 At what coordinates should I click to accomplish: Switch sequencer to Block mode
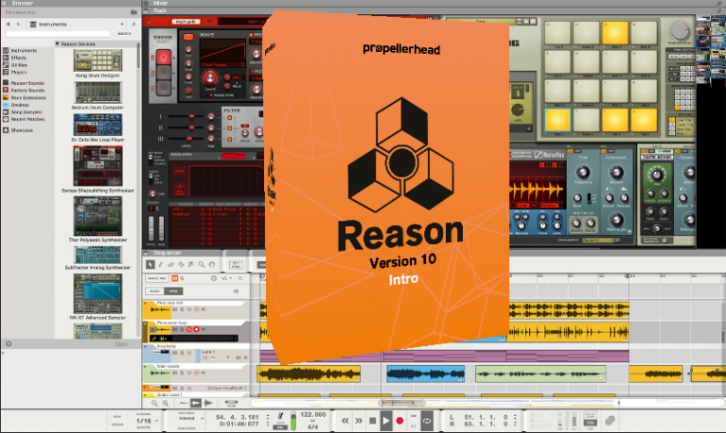155,291
